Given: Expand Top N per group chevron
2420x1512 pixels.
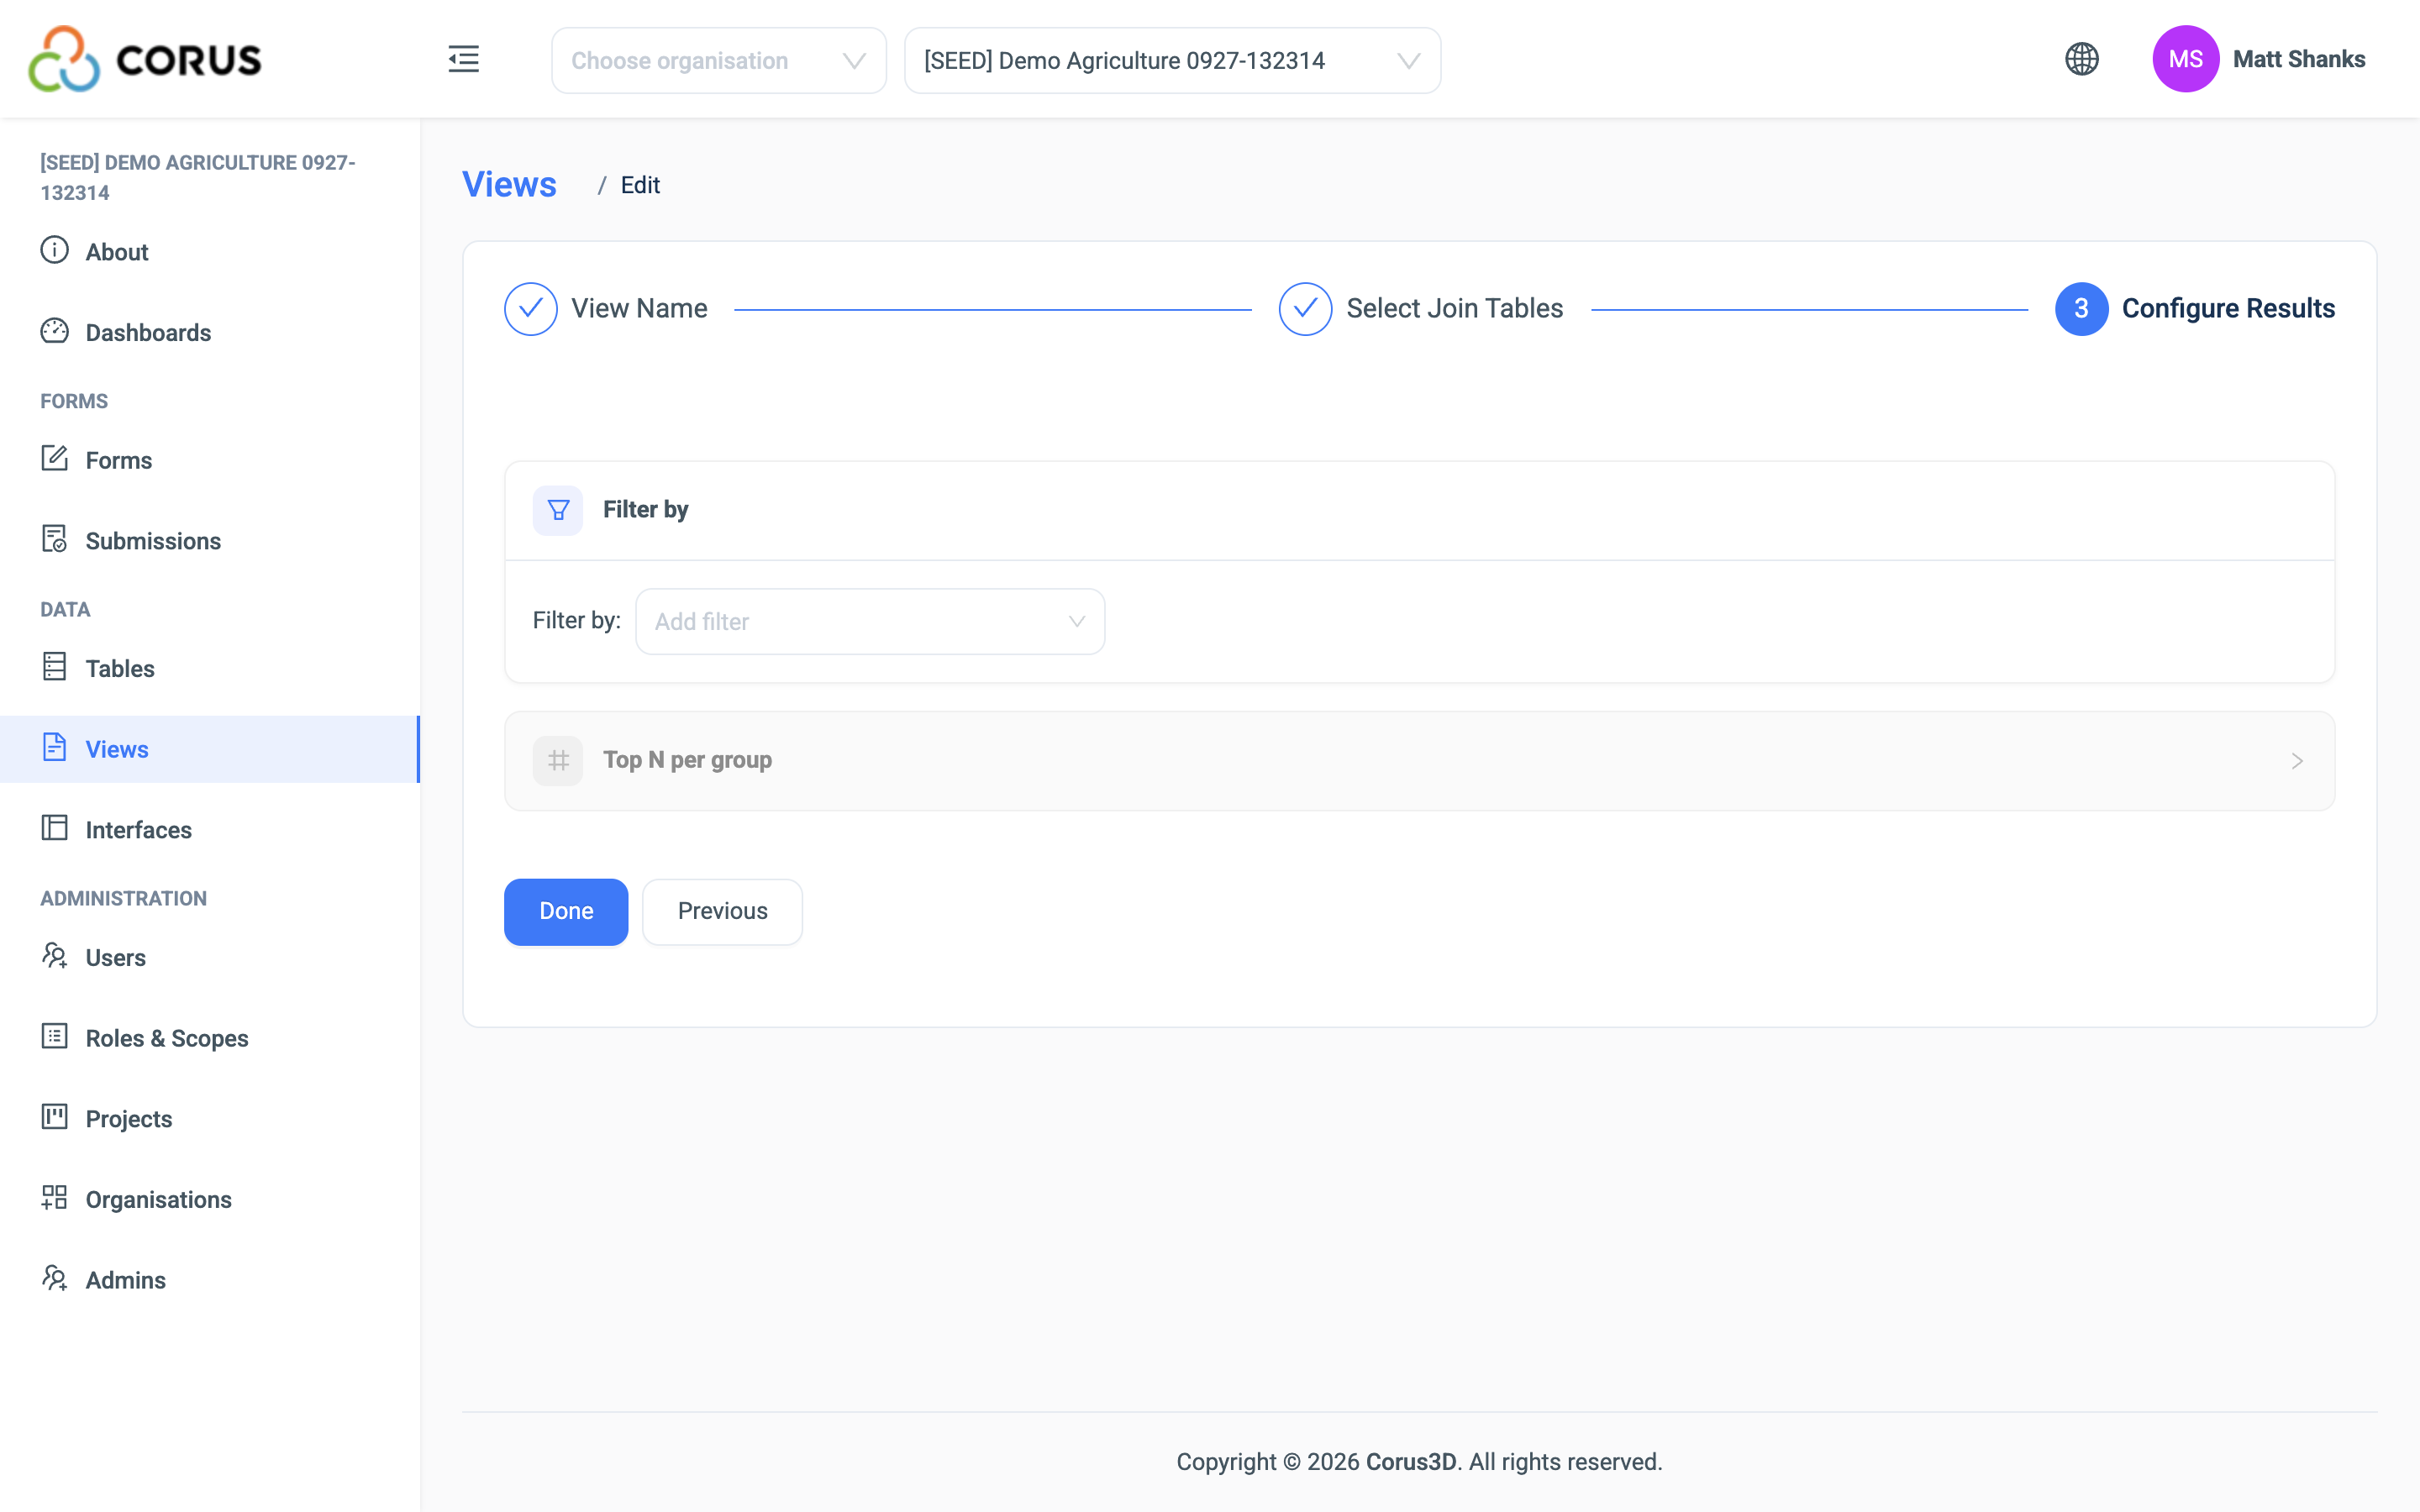Looking at the screenshot, I should tap(2297, 761).
